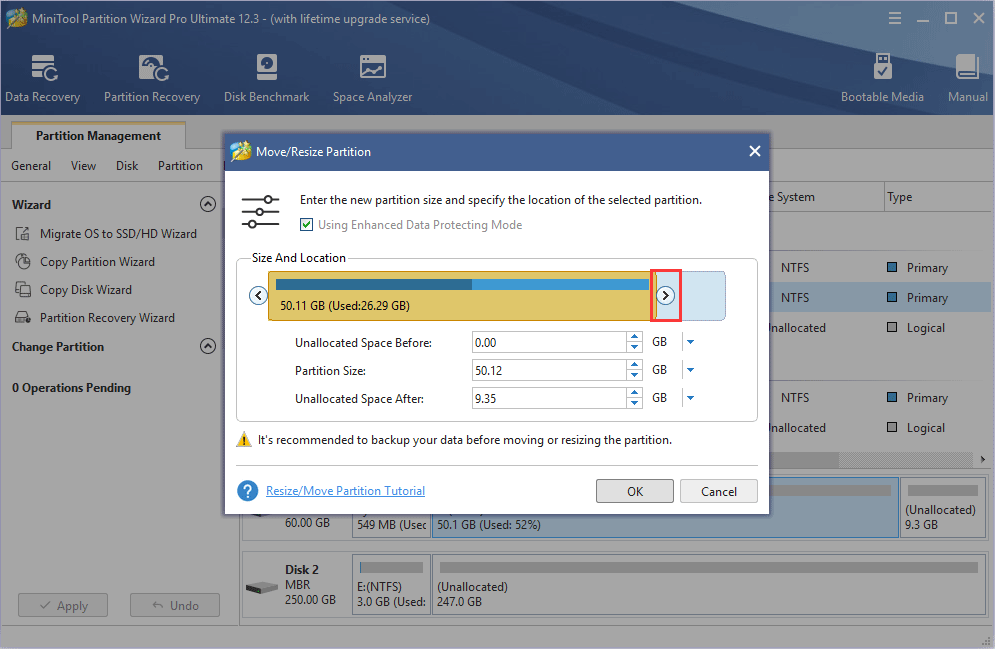Open Disk Benchmark tool
This screenshot has width=995, height=649.
[267, 79]
